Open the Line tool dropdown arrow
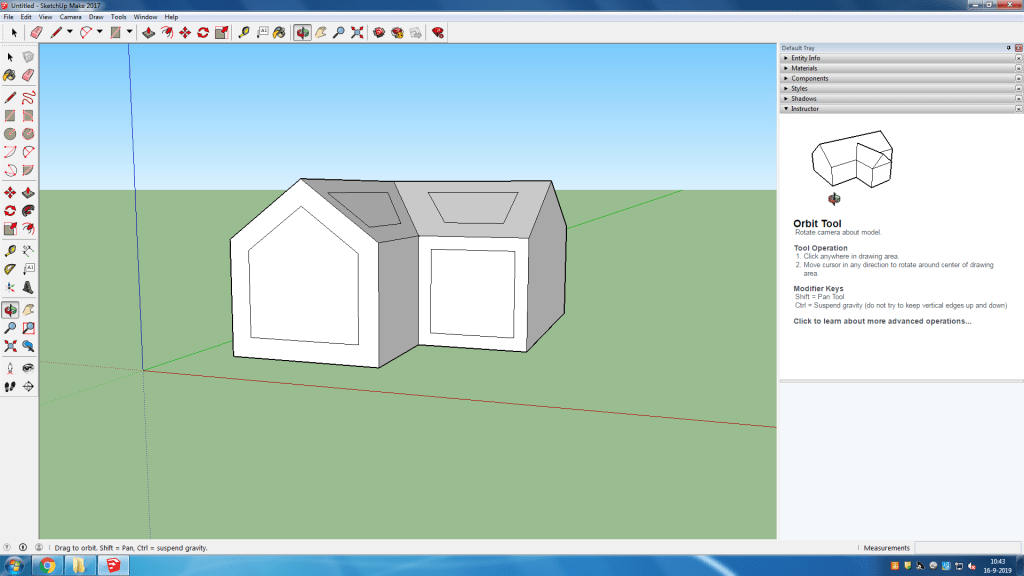 click(69, 32)
